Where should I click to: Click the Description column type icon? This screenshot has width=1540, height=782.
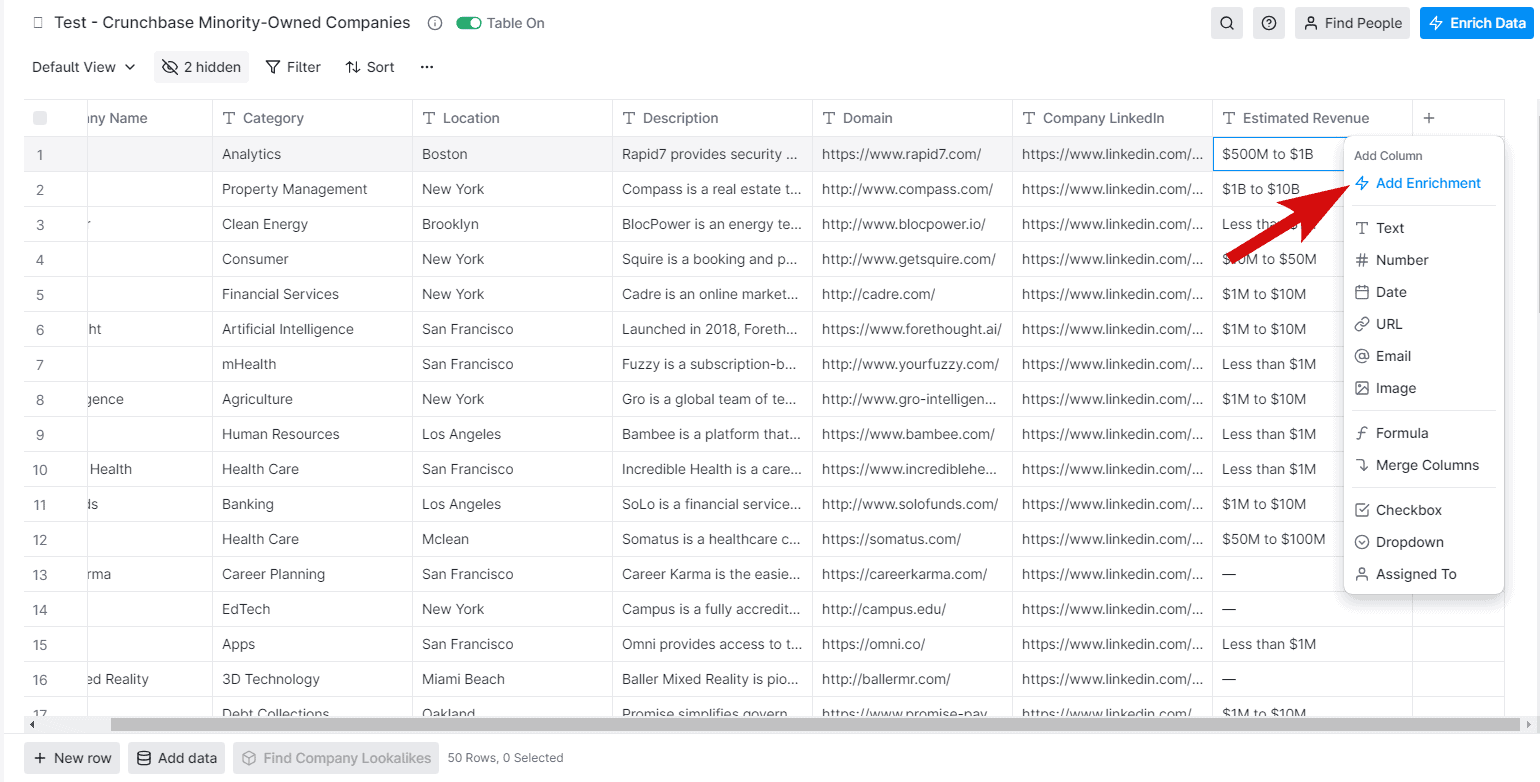tap(629, 118)
